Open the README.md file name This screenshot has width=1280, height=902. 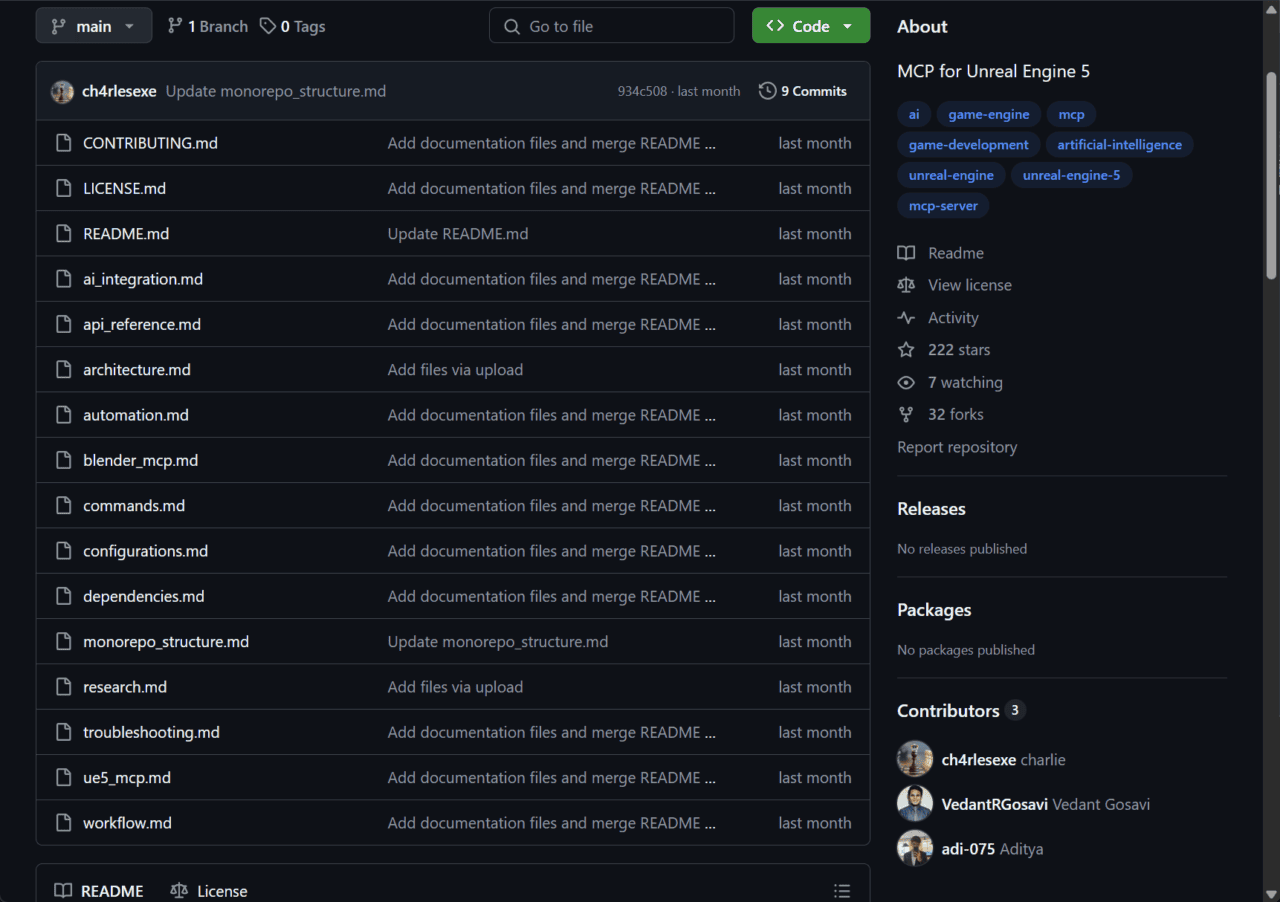(126, 234)
